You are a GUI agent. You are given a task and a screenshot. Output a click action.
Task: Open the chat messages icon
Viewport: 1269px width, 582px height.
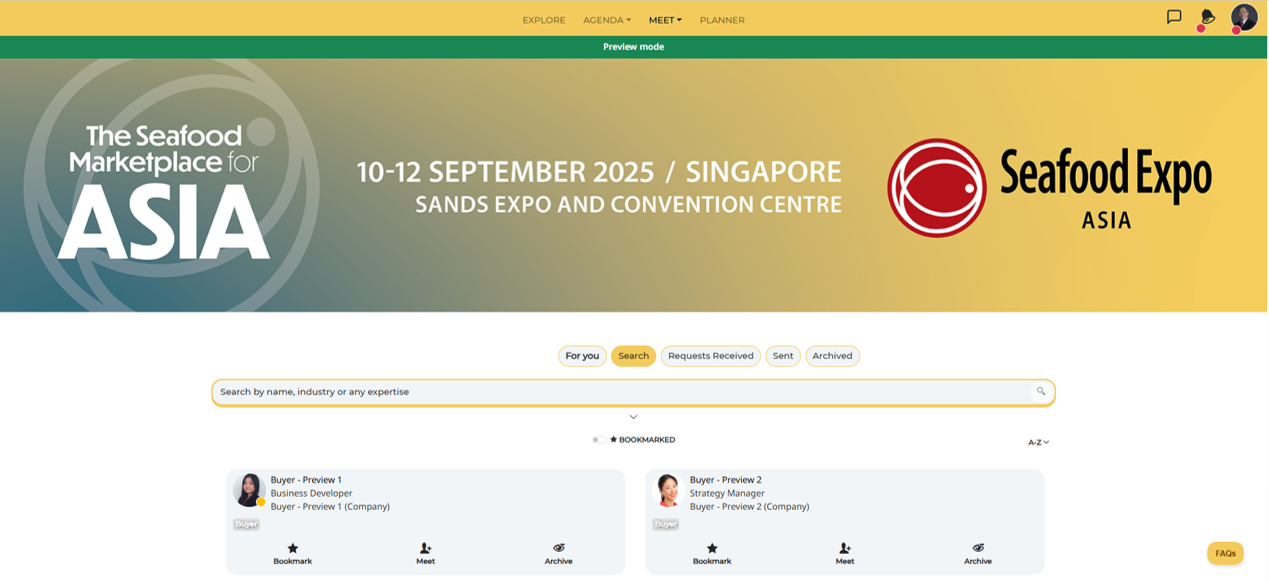point(1174,17)
